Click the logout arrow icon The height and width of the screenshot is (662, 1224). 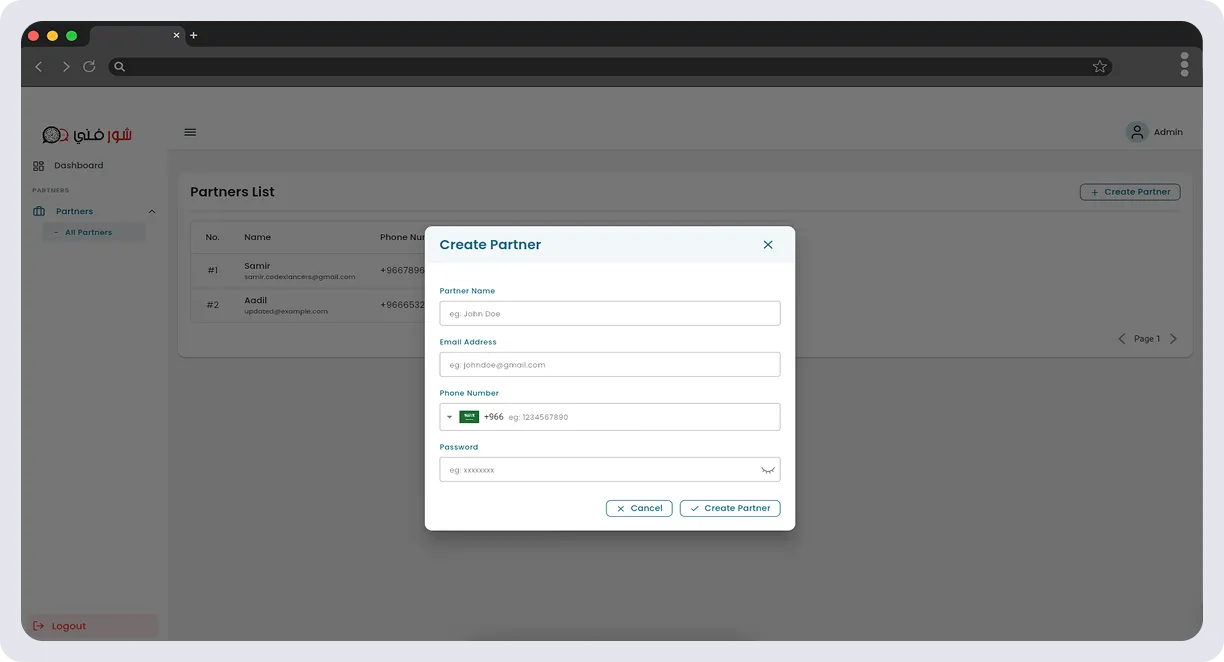pos(39,626)
